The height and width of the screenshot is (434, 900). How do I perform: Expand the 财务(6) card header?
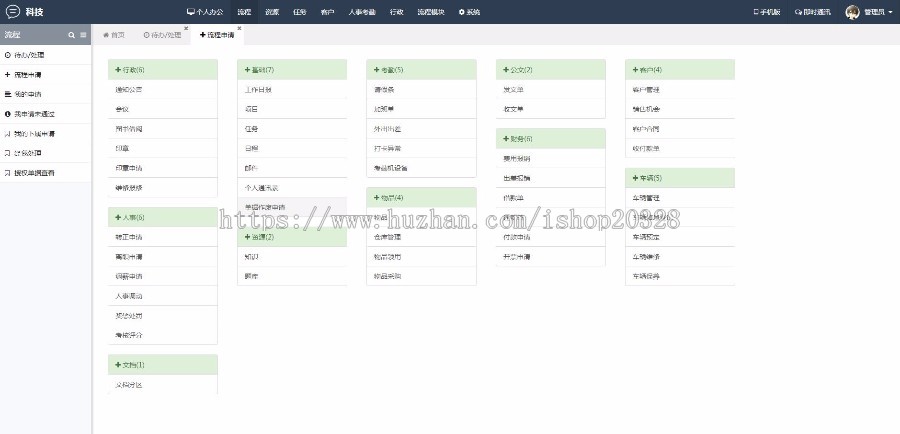pyautogui.click(x=550, y=138)
